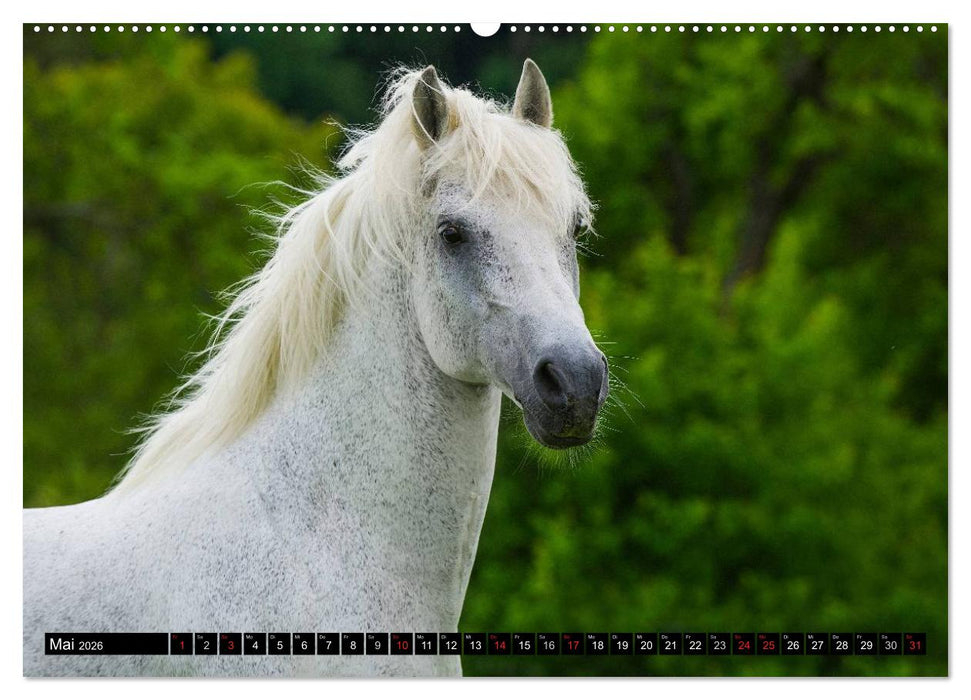Click the highlighted holiday date 14
This screenshot has width=971, height=700.
500,646
